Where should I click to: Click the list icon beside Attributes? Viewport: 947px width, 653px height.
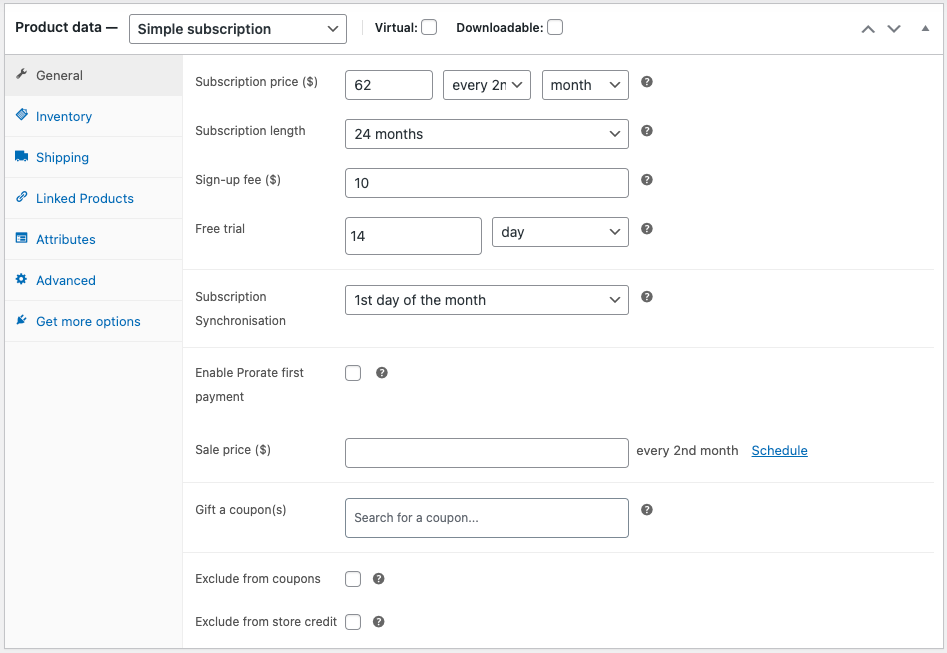coord(22,238)
